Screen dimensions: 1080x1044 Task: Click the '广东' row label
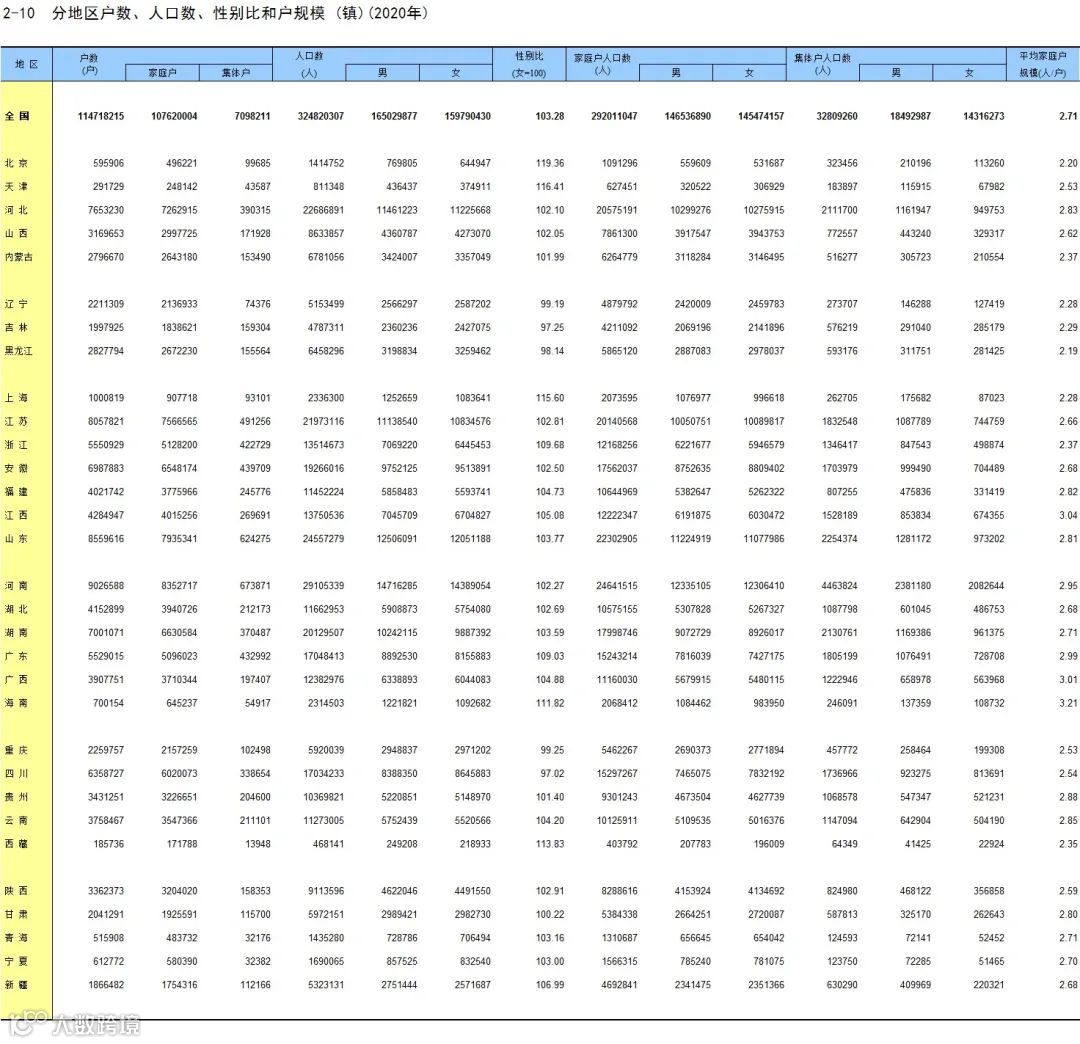(17, 656)
